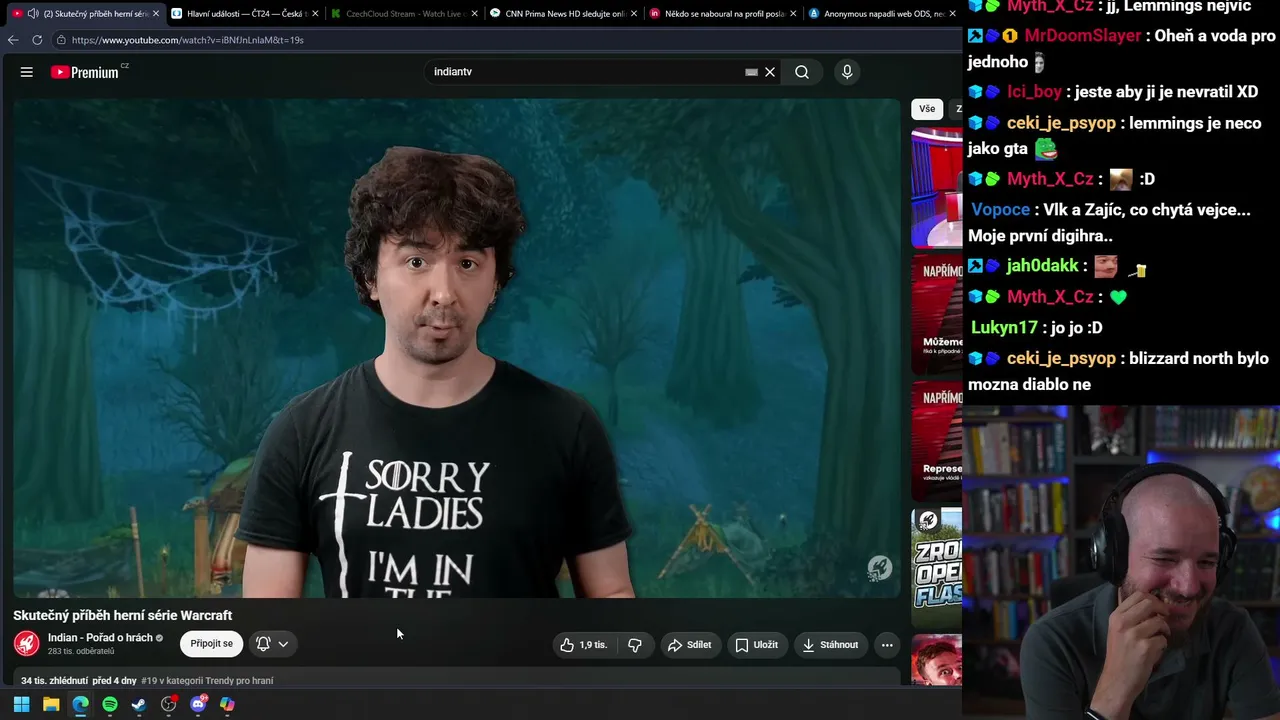Open the red news studio suggested video
The image size is (1280, 720).
pyautogui.click(x=937, y=188)
